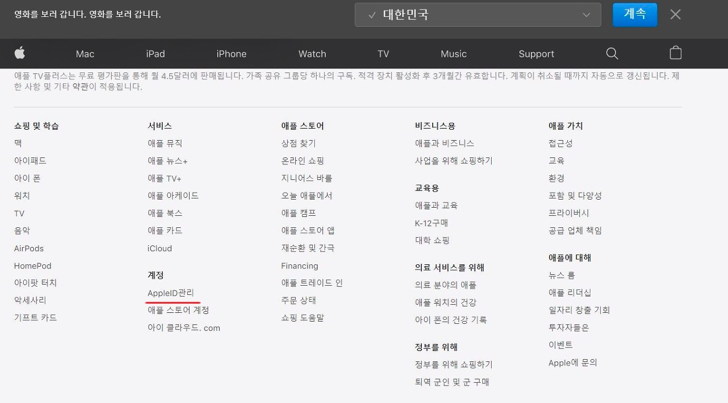
Task: Open the 기프트 카드 link
Action: tap(35, 318)
